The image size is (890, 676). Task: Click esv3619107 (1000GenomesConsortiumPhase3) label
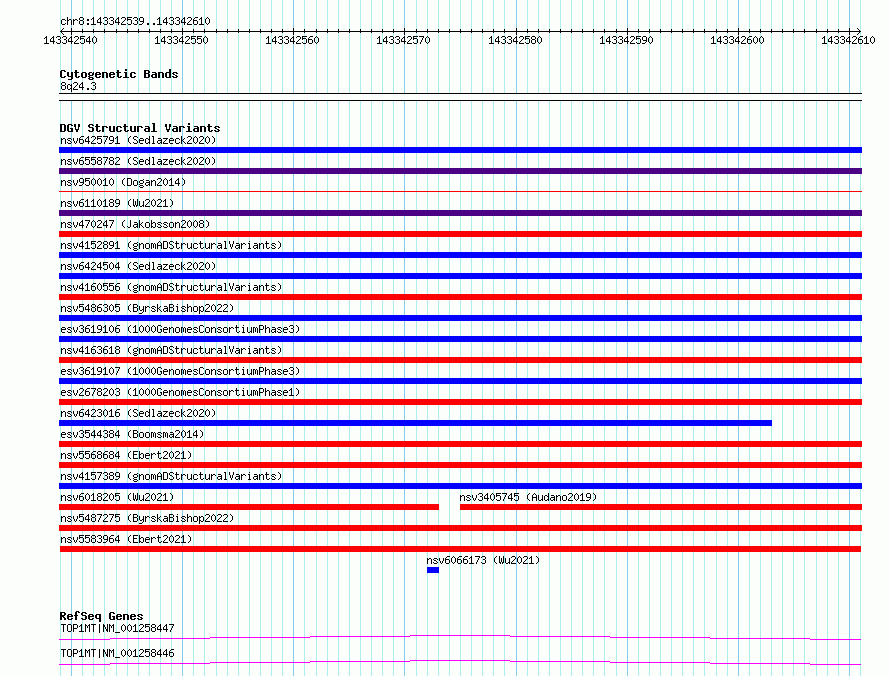coord(180,371)
